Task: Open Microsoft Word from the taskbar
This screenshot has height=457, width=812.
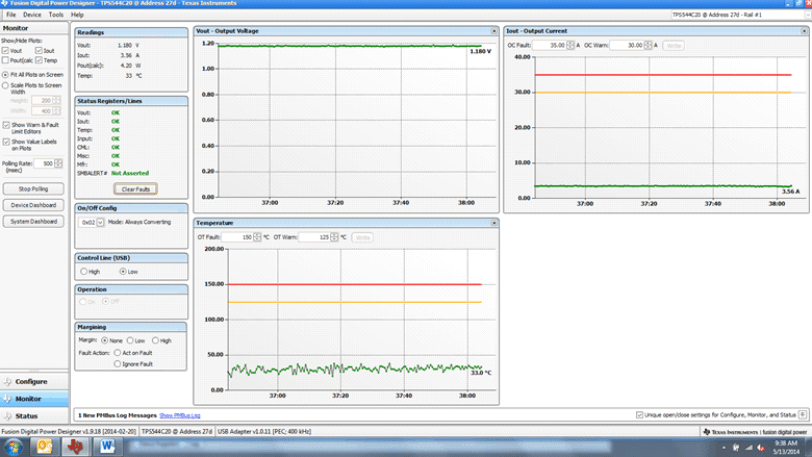Action: coord(107,446)
